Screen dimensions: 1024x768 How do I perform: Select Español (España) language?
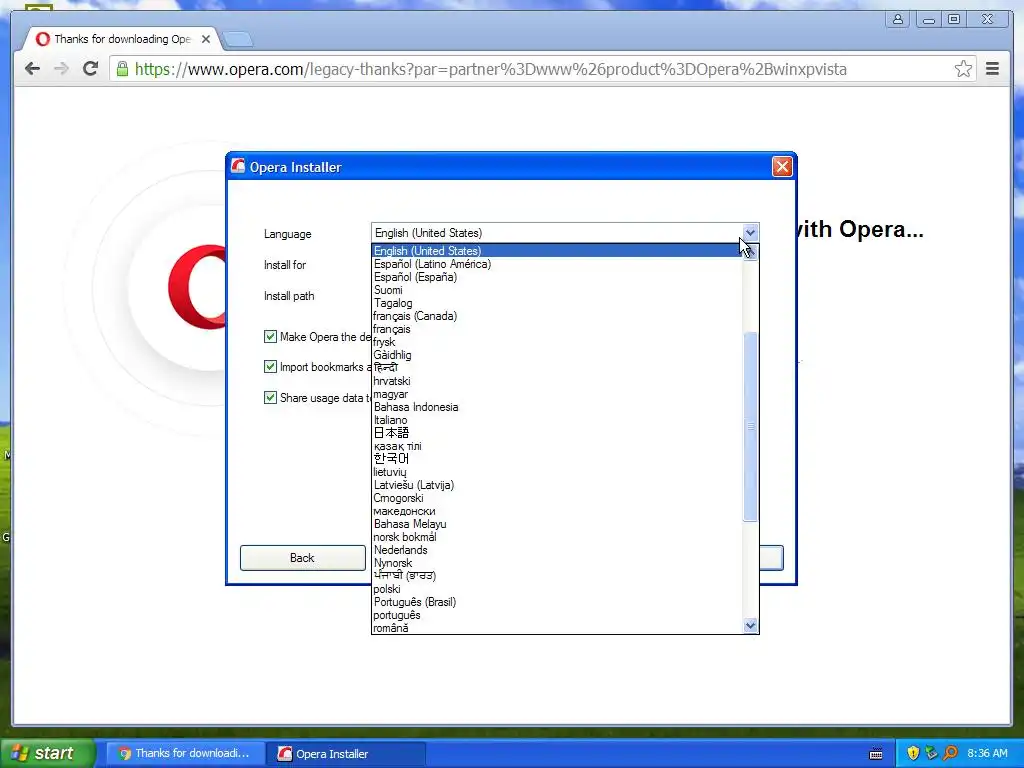[x=557, y=277]
